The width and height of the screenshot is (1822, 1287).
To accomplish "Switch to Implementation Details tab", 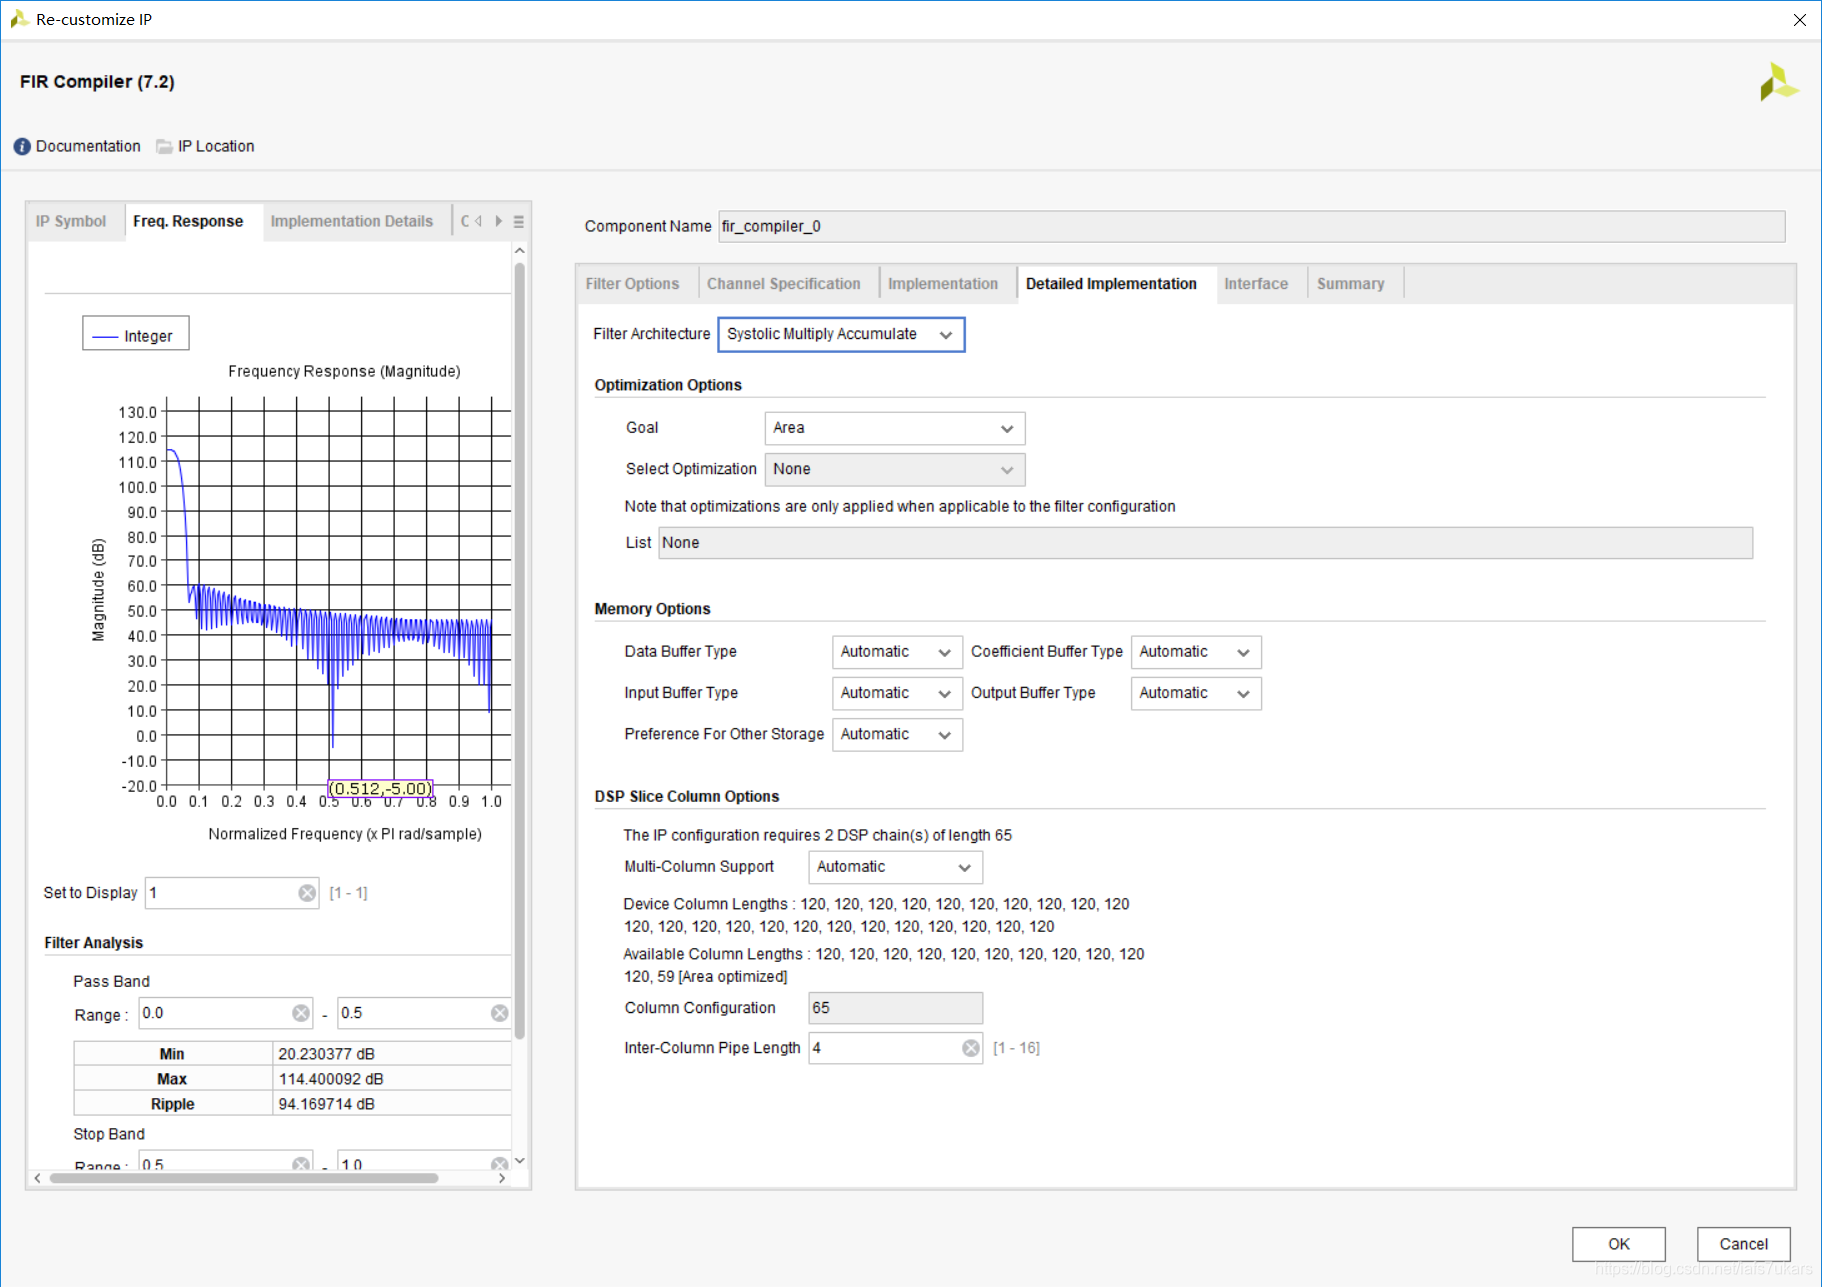I will 352,221.
